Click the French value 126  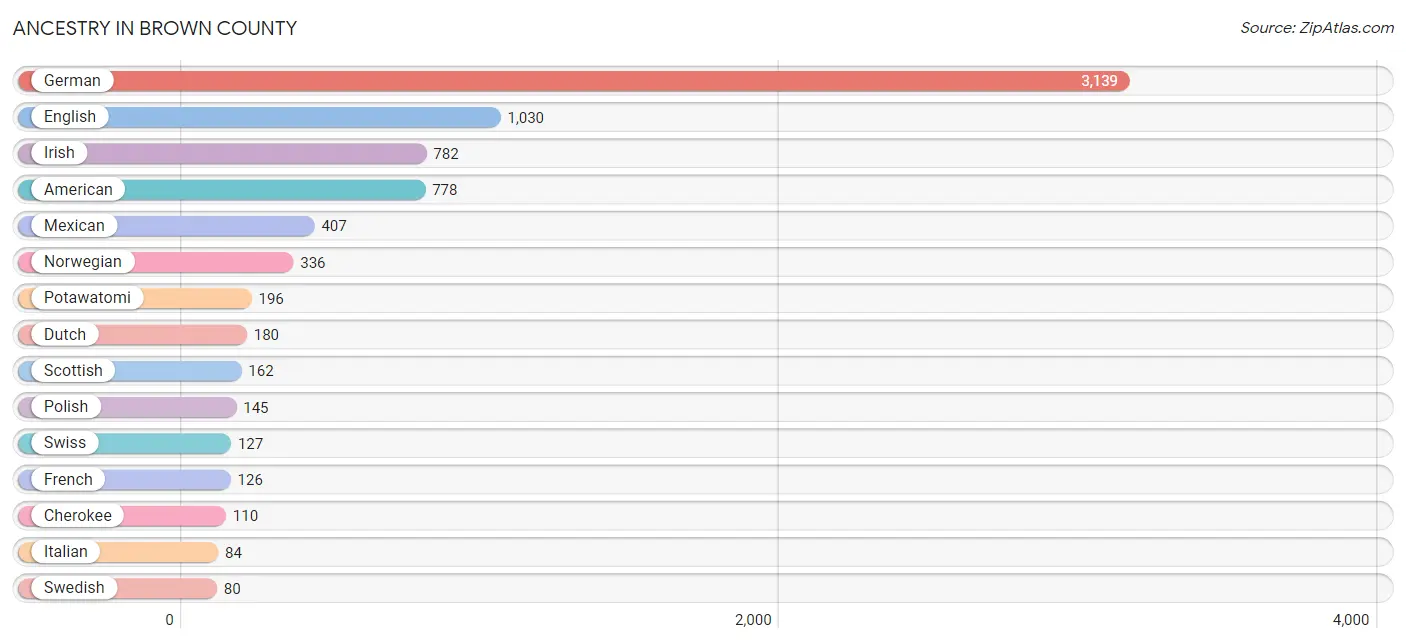coord(250,480)
